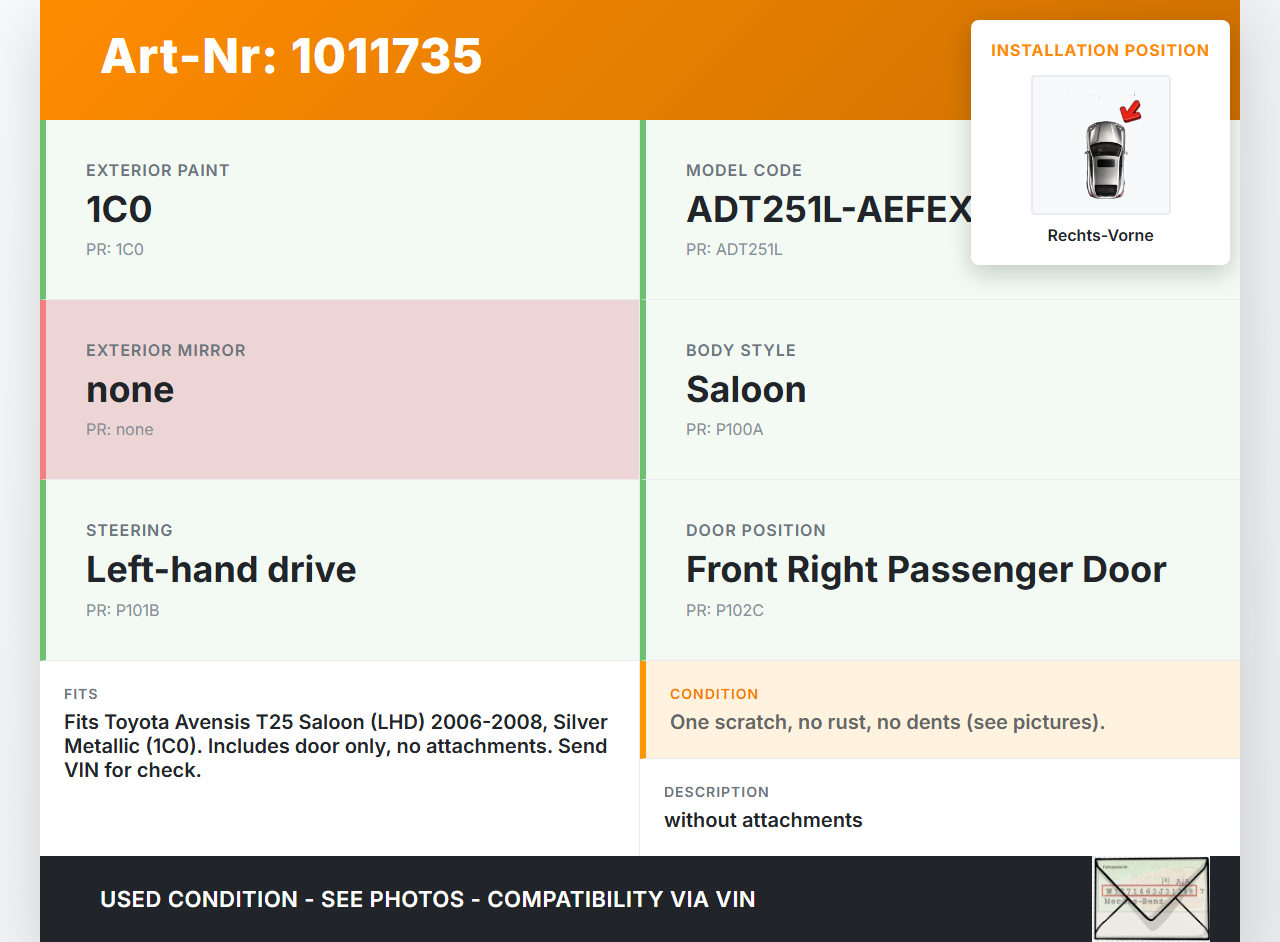Click the 'without attachments' description text
Screen dimensions: 1280x942
[x=763, y=820]
